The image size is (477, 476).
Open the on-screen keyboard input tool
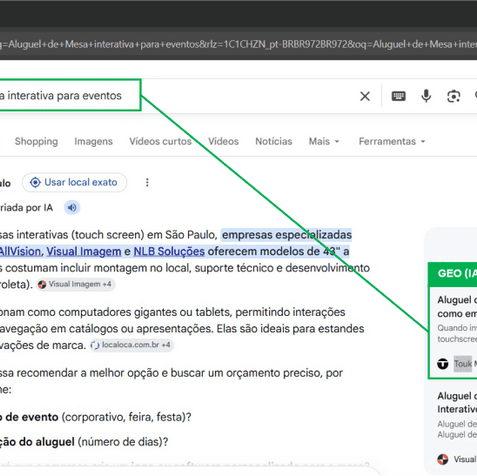click(398, 96)
